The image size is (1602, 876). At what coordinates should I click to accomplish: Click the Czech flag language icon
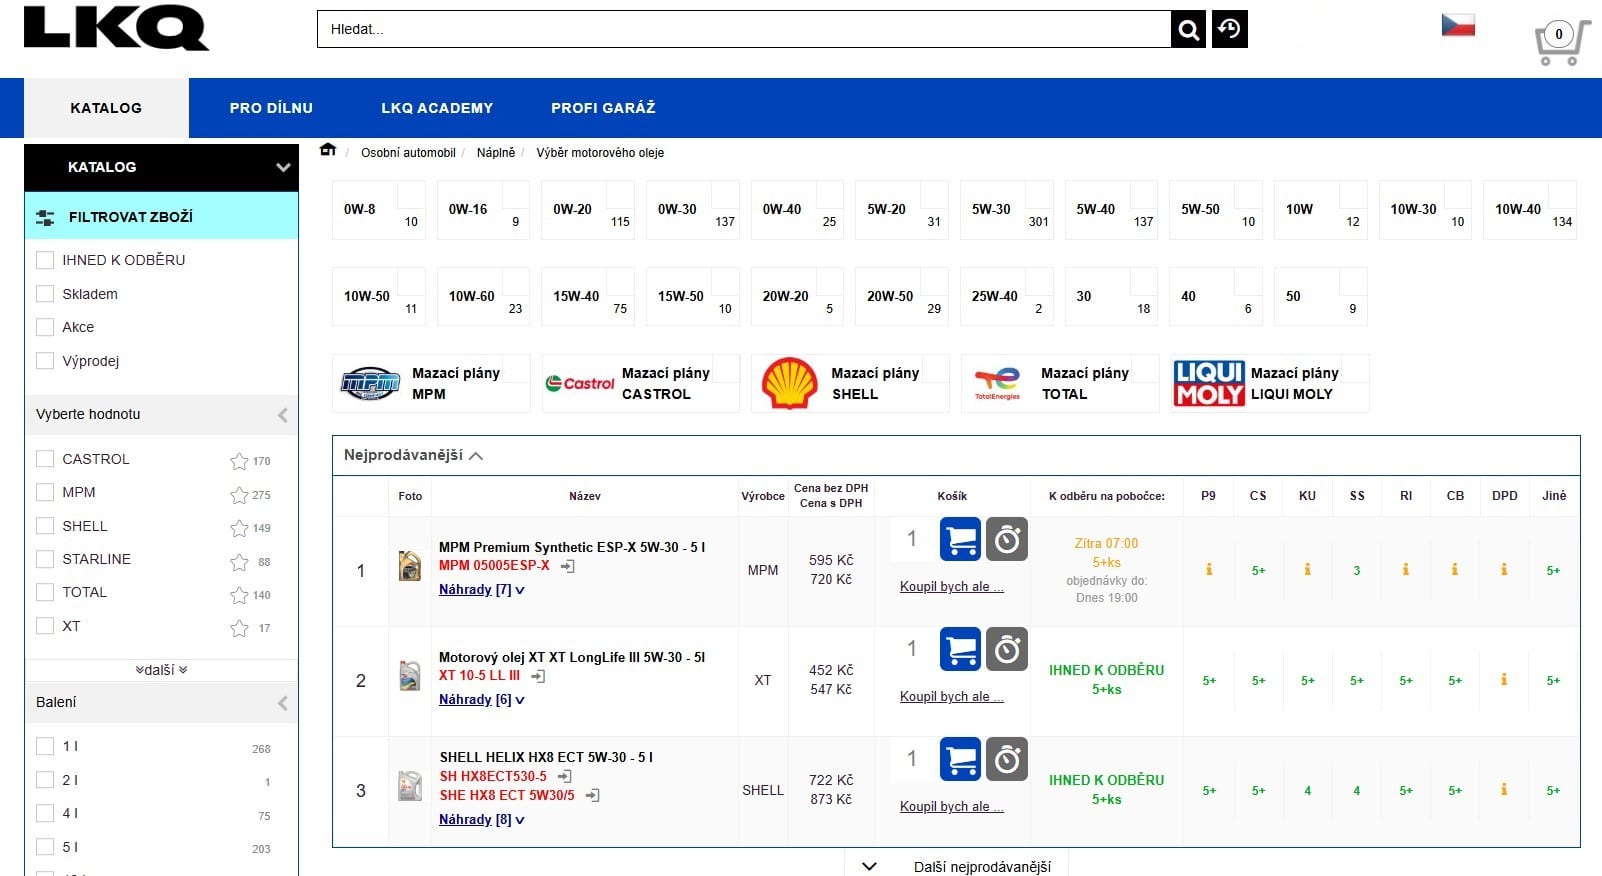(x=1457, y=25)
